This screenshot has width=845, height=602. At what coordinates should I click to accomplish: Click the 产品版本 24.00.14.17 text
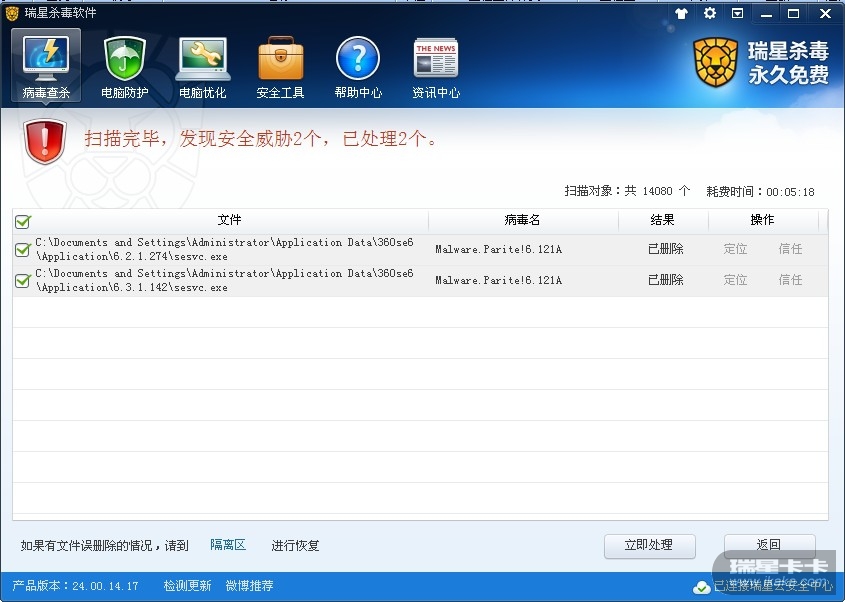pyautogui.click(x=75, y=586)
